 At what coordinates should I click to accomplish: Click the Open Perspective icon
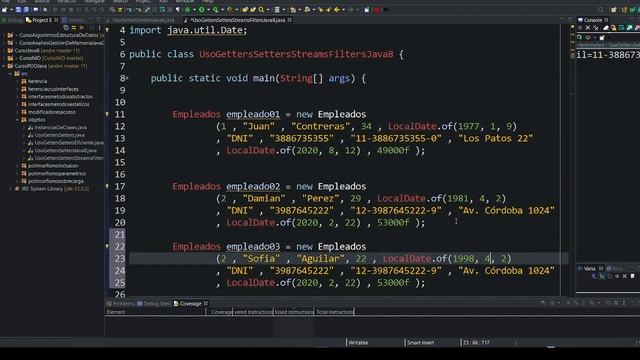click(x=613, y=10)
